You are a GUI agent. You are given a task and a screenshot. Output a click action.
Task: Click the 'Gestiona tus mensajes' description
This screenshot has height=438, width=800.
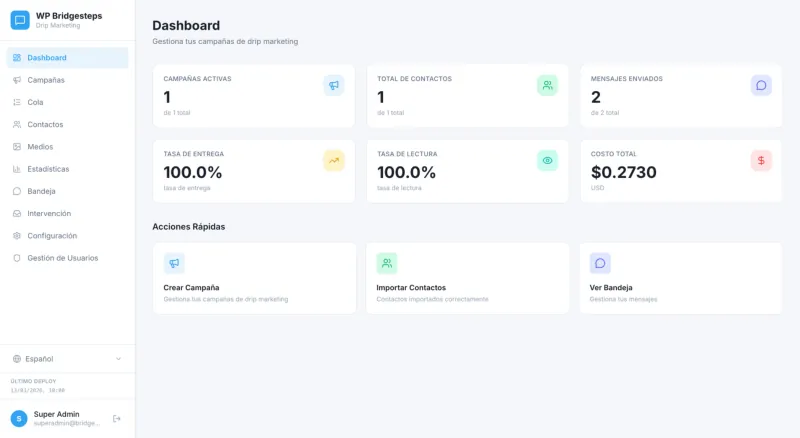coord(623,299)
